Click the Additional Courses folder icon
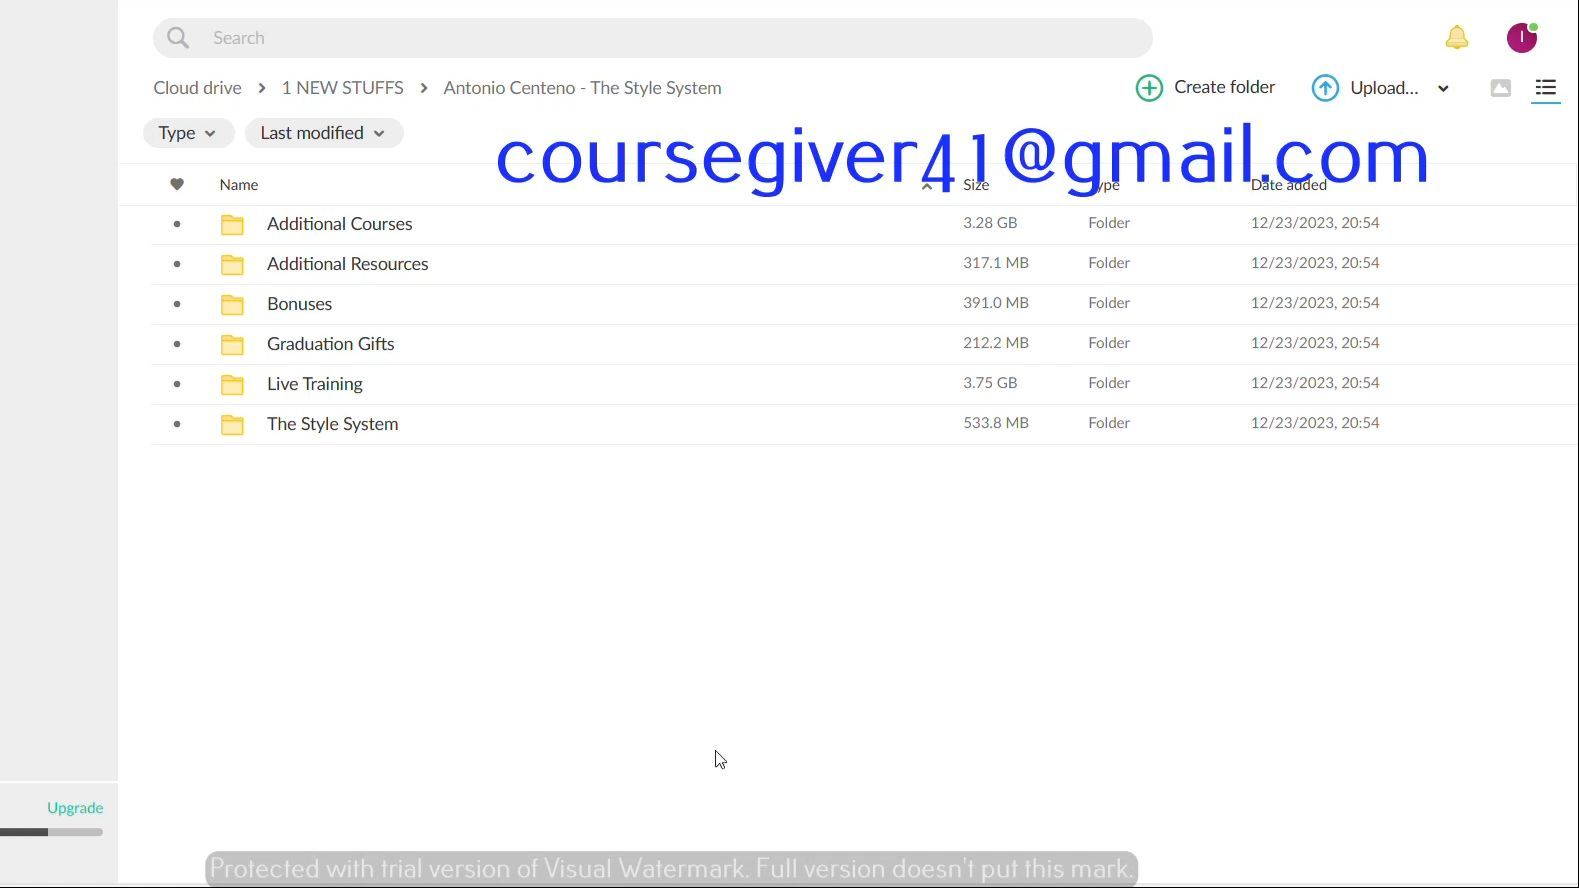 (232, 224)
